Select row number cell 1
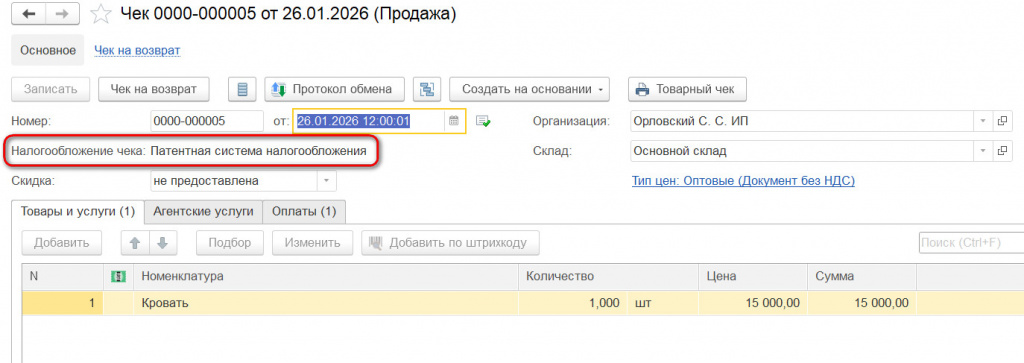The image size is (1024, 363). pyautogui.click(x=63, y=303)
